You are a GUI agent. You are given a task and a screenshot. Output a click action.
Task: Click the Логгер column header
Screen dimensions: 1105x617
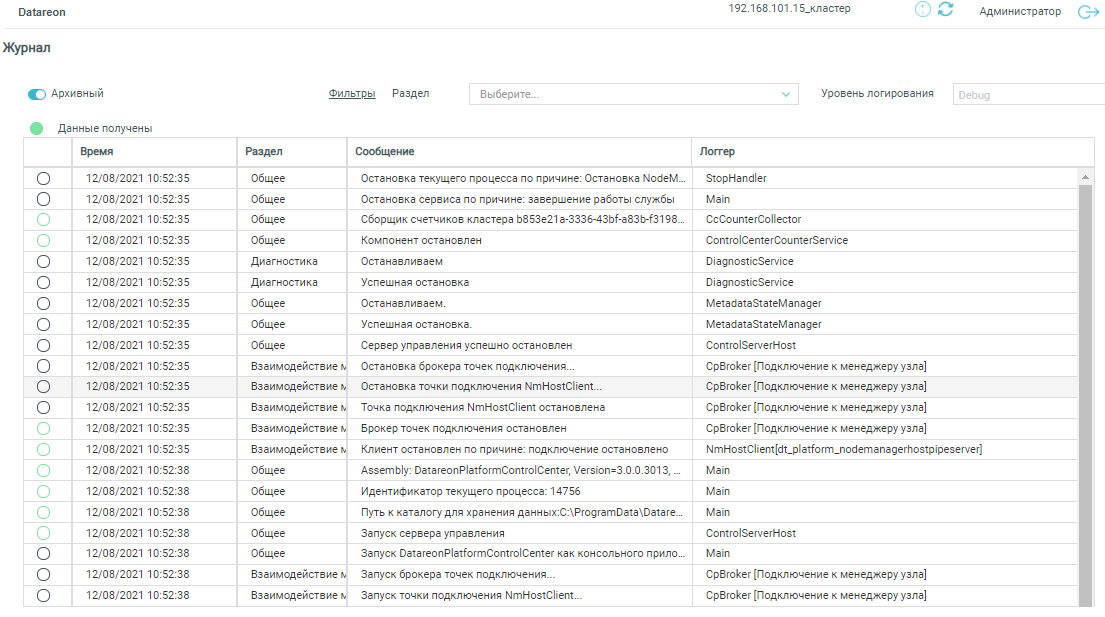point(717,151)
